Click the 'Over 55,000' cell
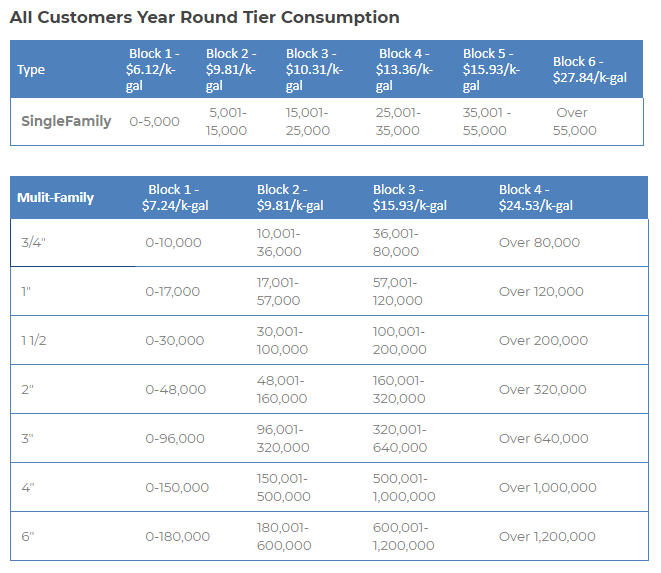Viewport: 661px width, 573px height. click(x=574, y=122)
